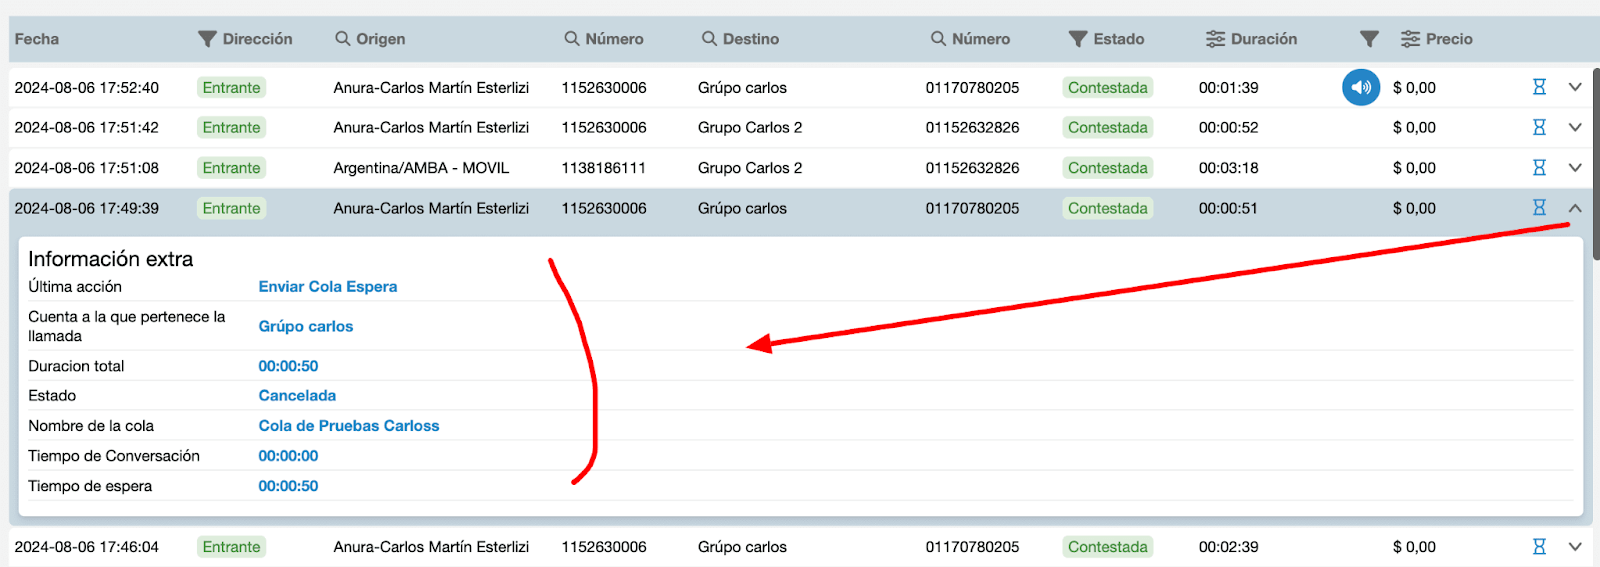
Task: Open the Cola de Pruebas Carloss link
Action: click(x=349, y=426)
